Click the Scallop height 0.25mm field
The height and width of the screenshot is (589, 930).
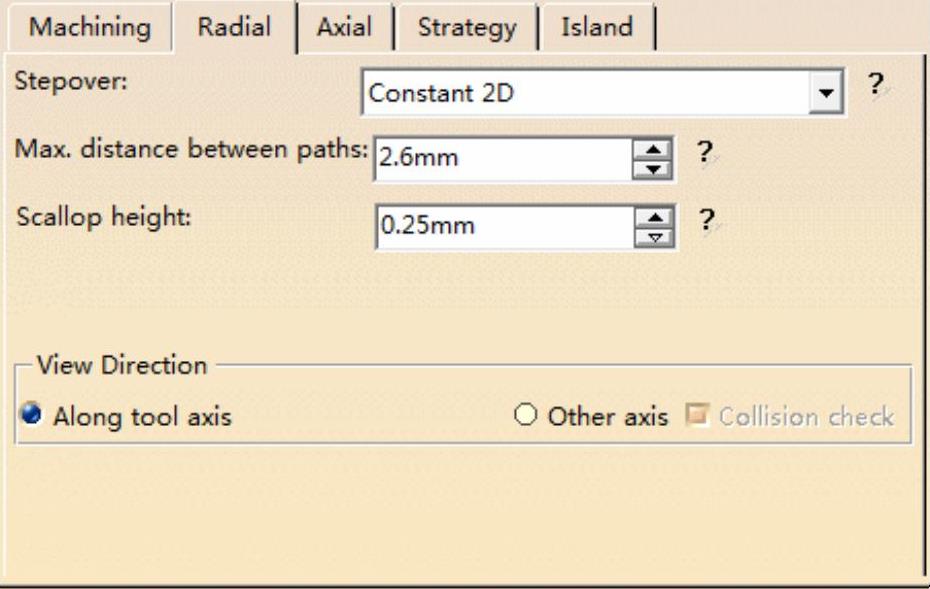coord(502,225)
